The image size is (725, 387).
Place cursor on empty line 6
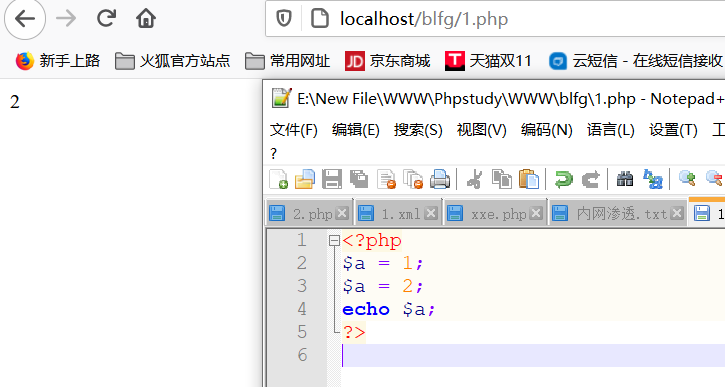tap(533, 355)
